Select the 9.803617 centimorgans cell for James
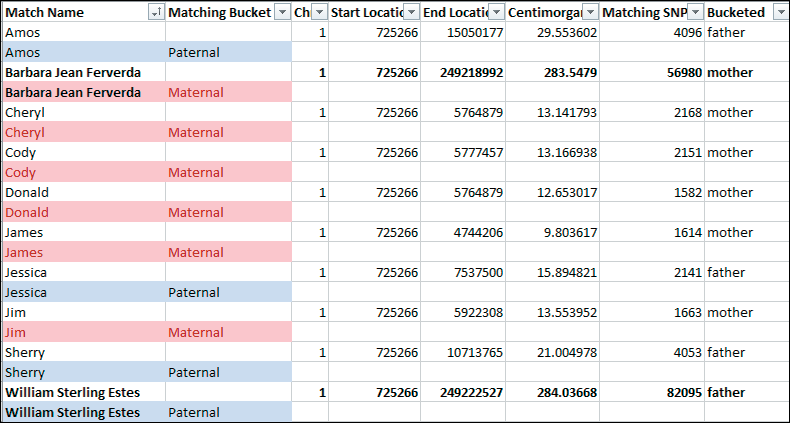Screen dimensions: 790x423 click(552, 233)
